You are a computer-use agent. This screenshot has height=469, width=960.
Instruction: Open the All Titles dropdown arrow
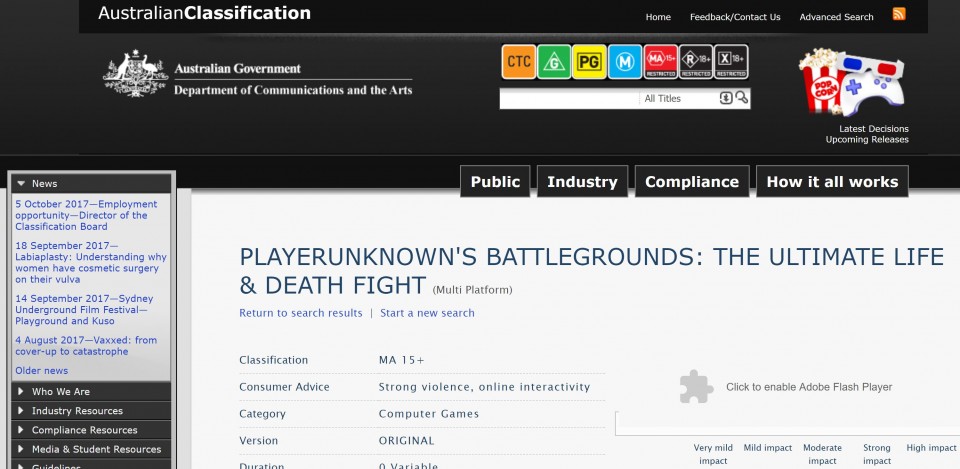point(726,98)
